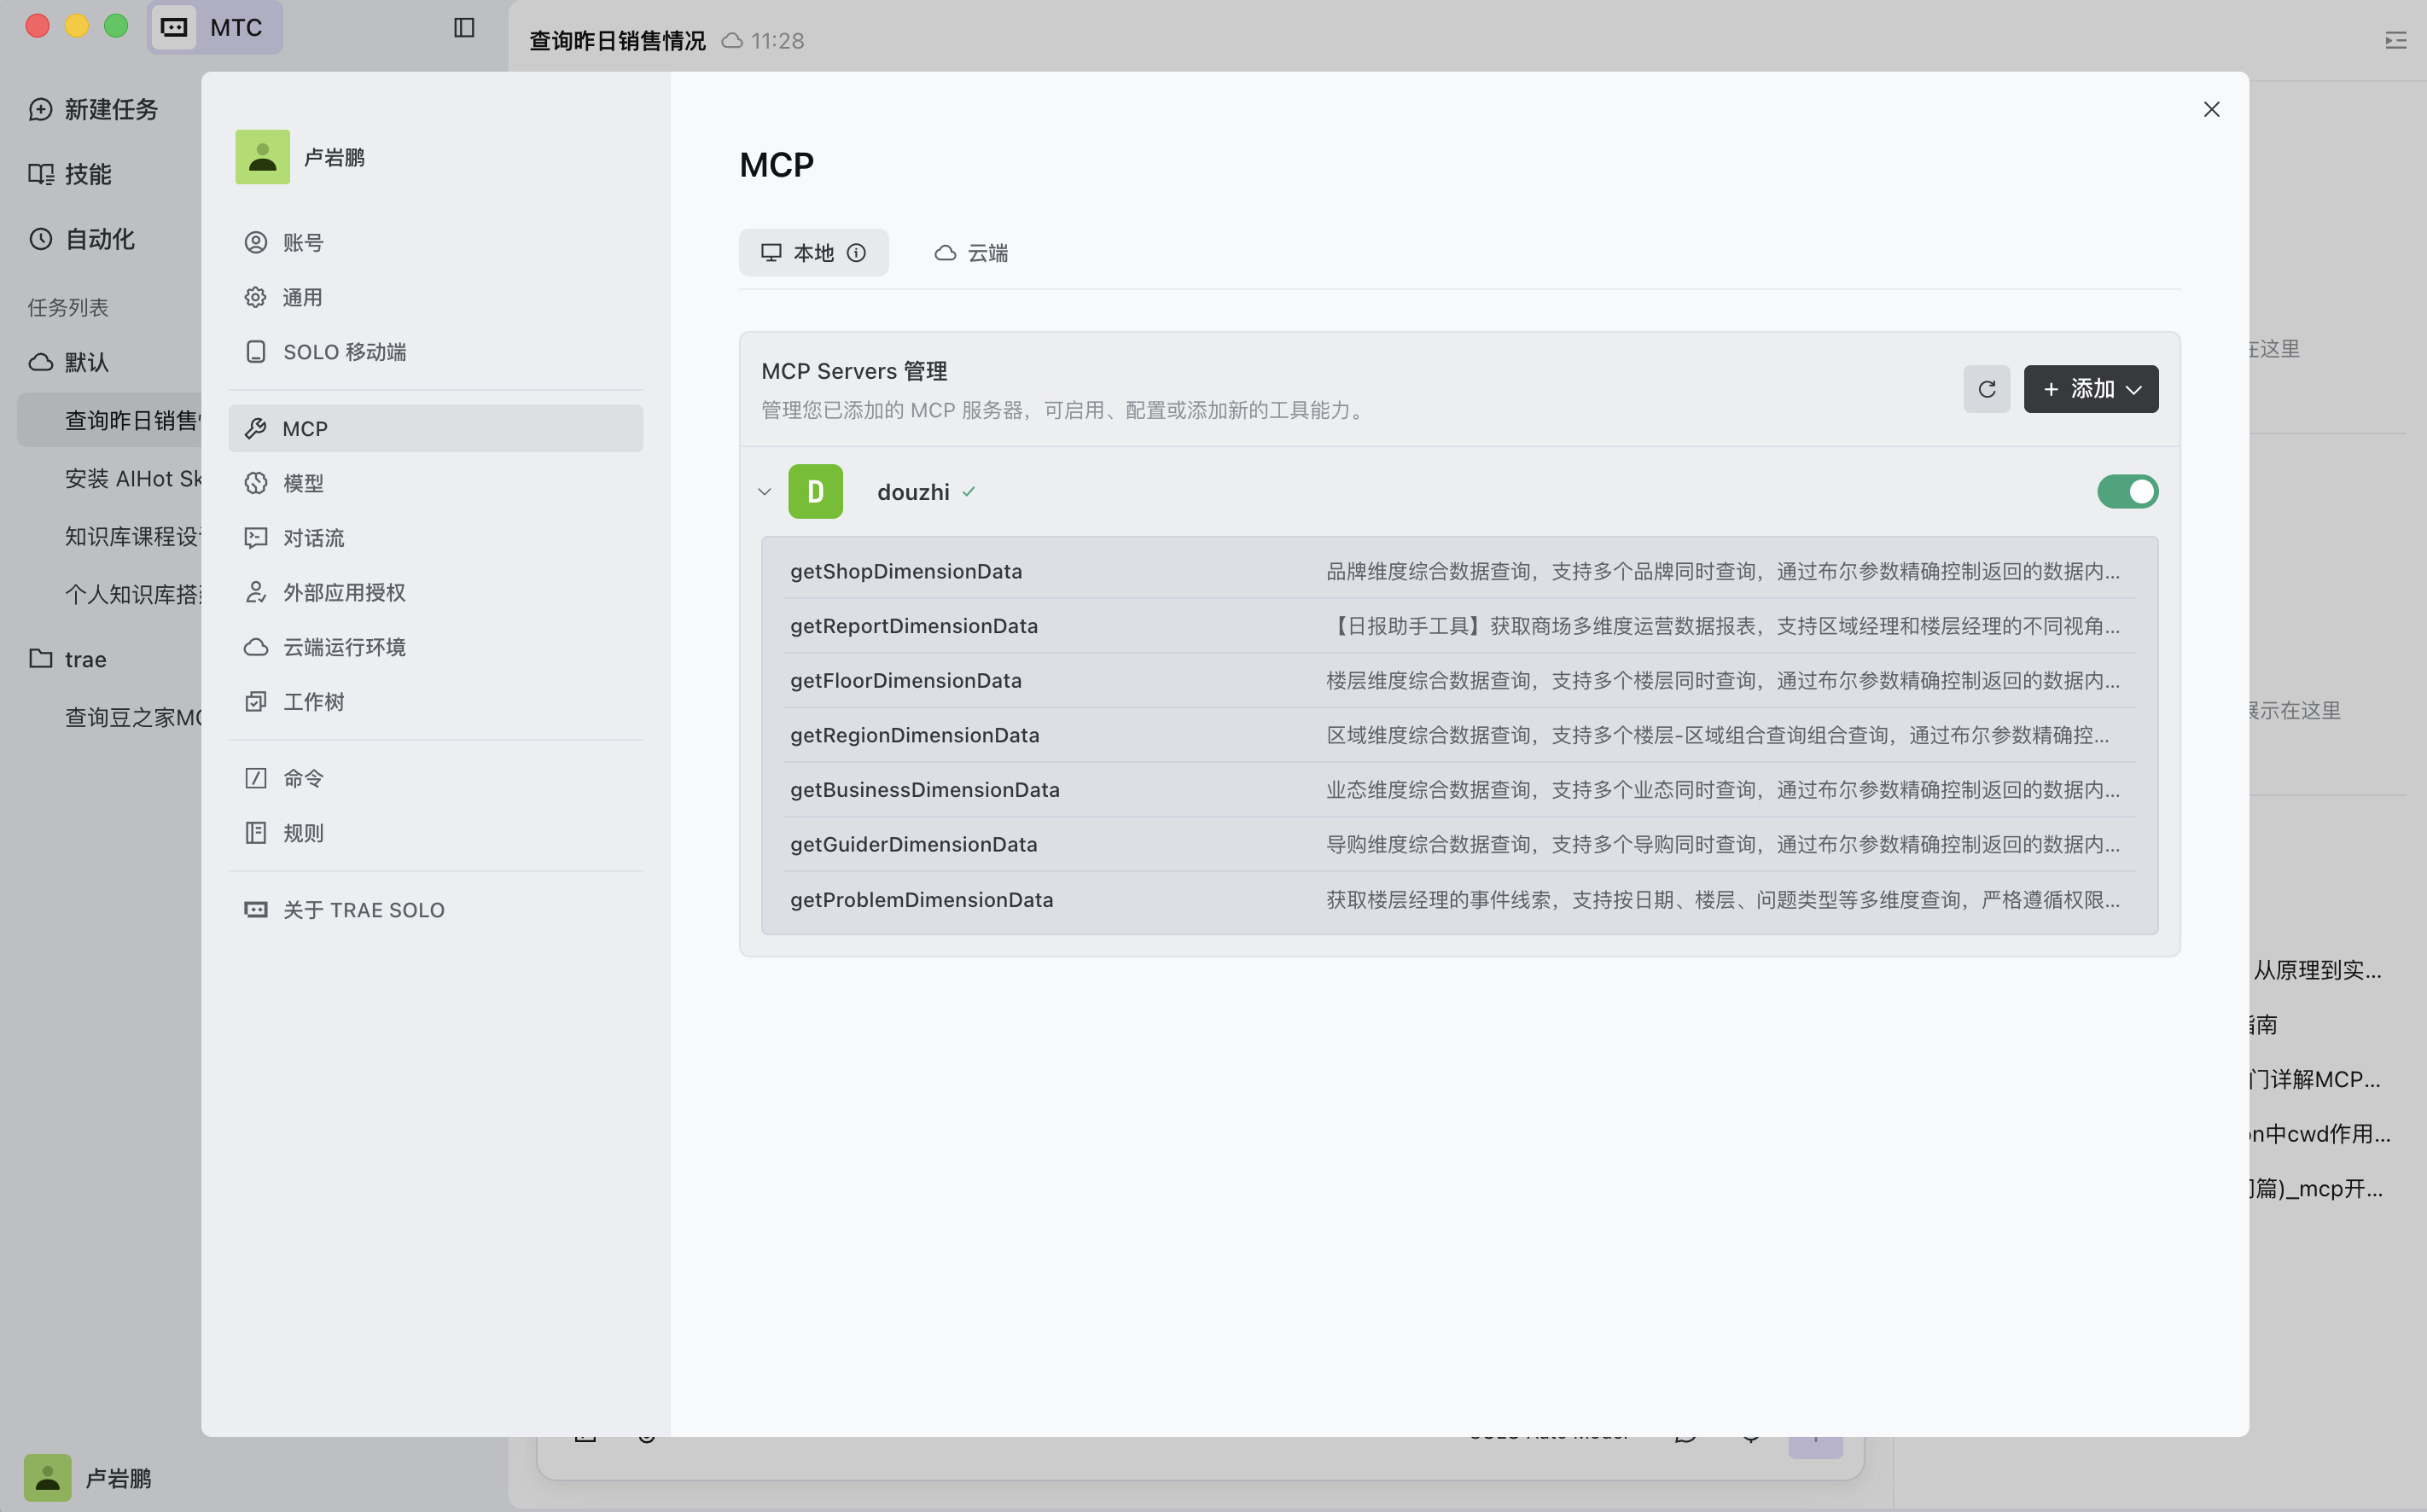Select getFloorDimensionData tool row
This screenshot has width=2427, height=1512.
tap(1459, 680)
